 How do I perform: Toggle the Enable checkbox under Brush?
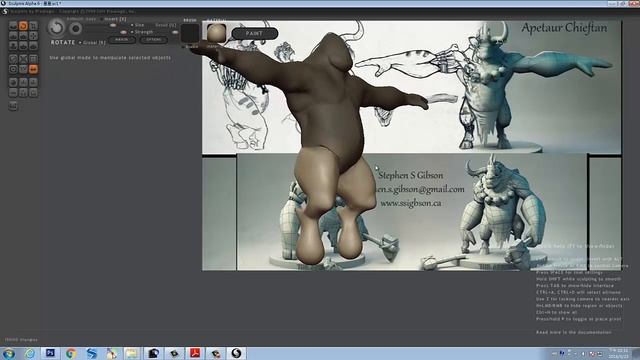pyautogui.click(x=183, y=47)
